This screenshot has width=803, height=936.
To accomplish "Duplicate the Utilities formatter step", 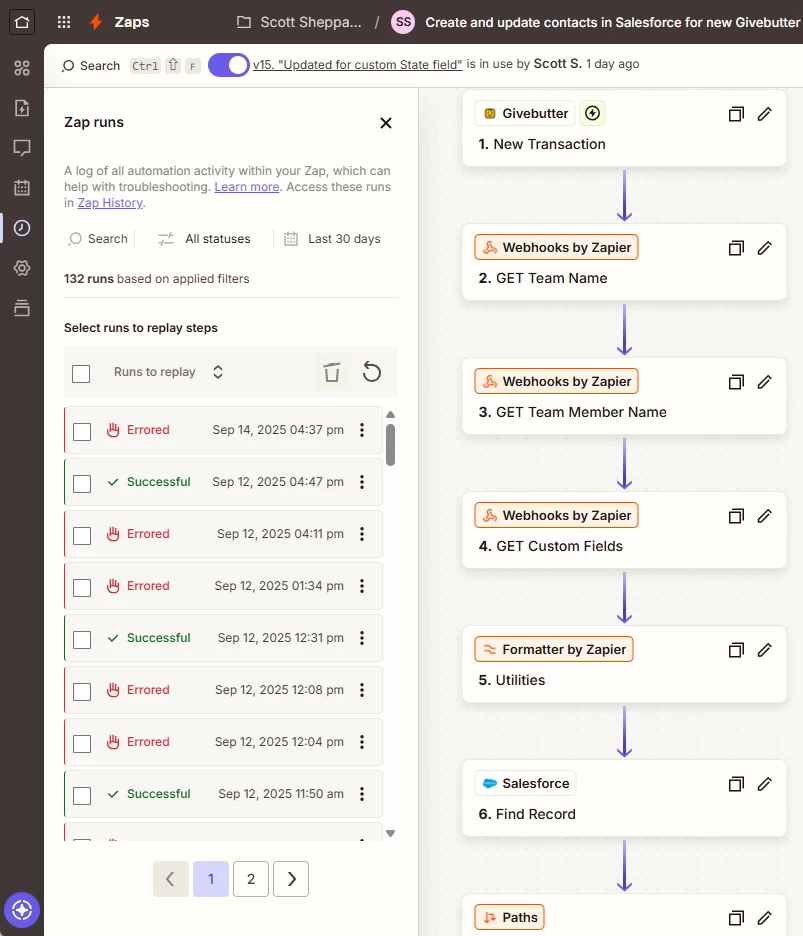I will [736, 650].
